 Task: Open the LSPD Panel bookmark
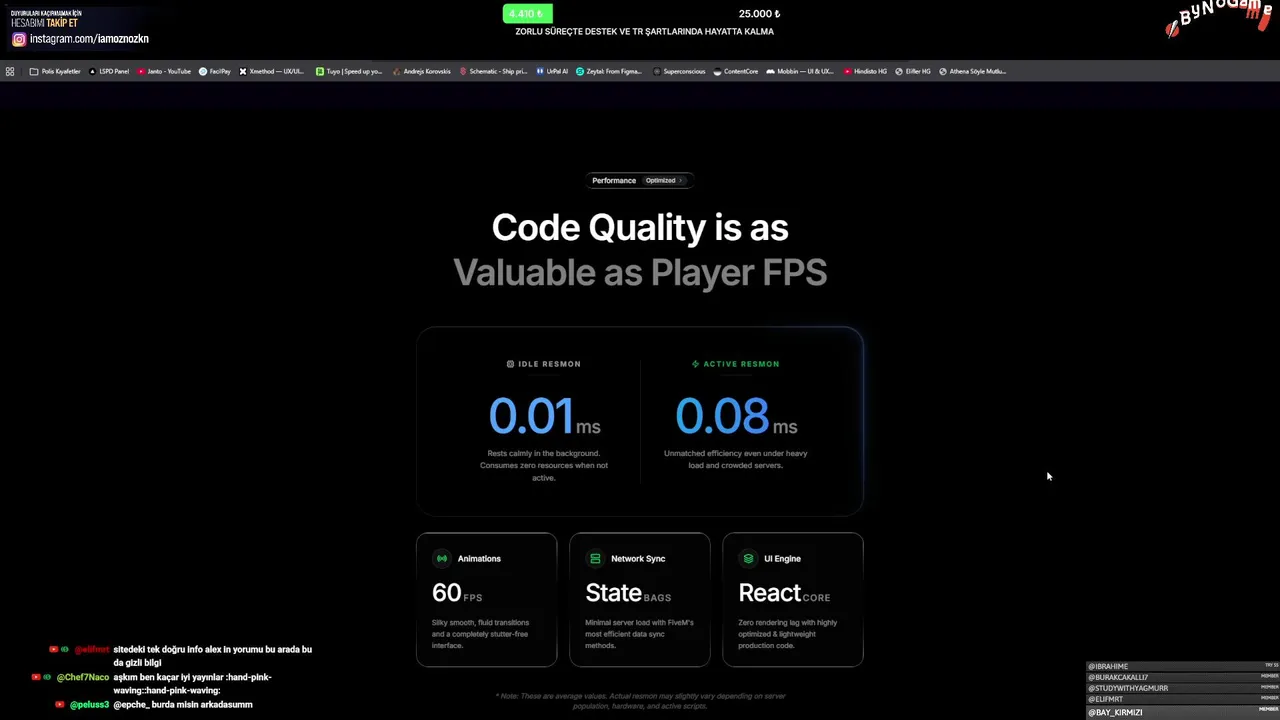(109, 71)
